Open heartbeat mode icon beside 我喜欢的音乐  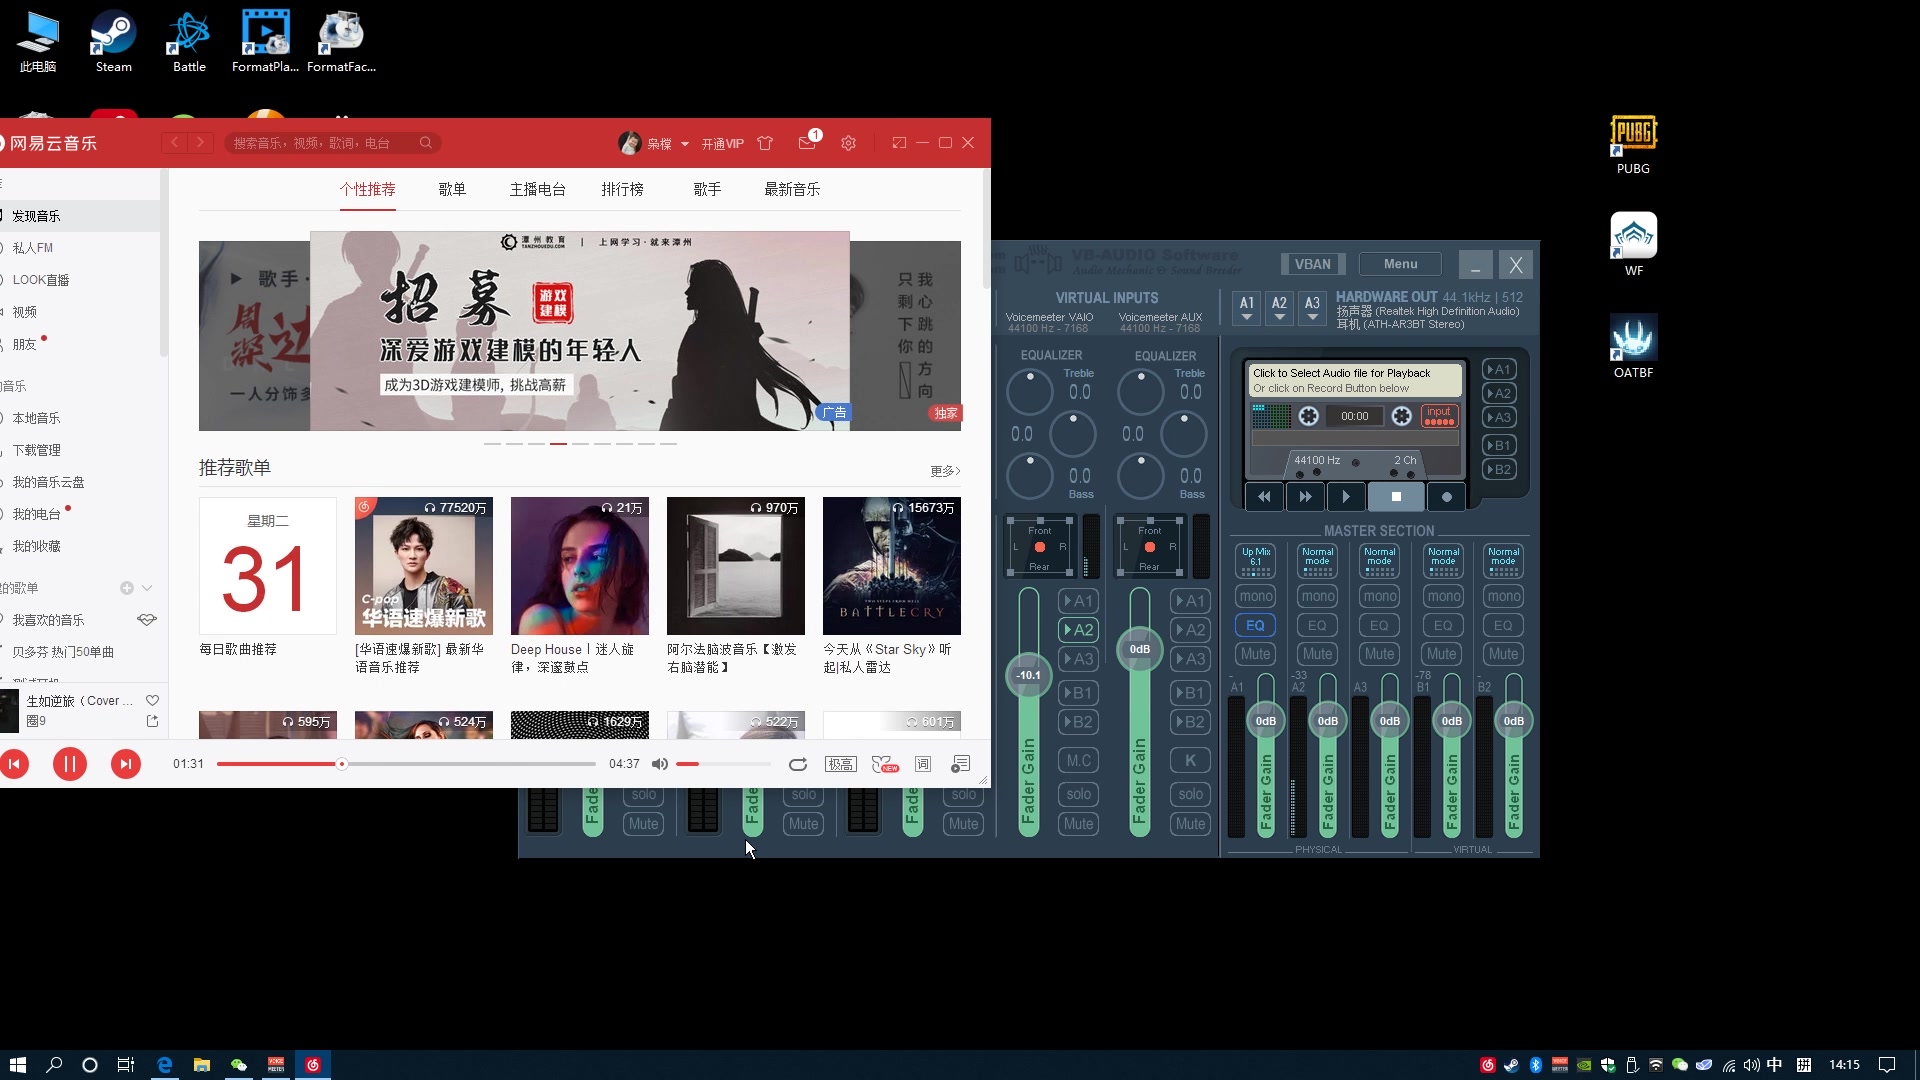[x=147, y=620]
